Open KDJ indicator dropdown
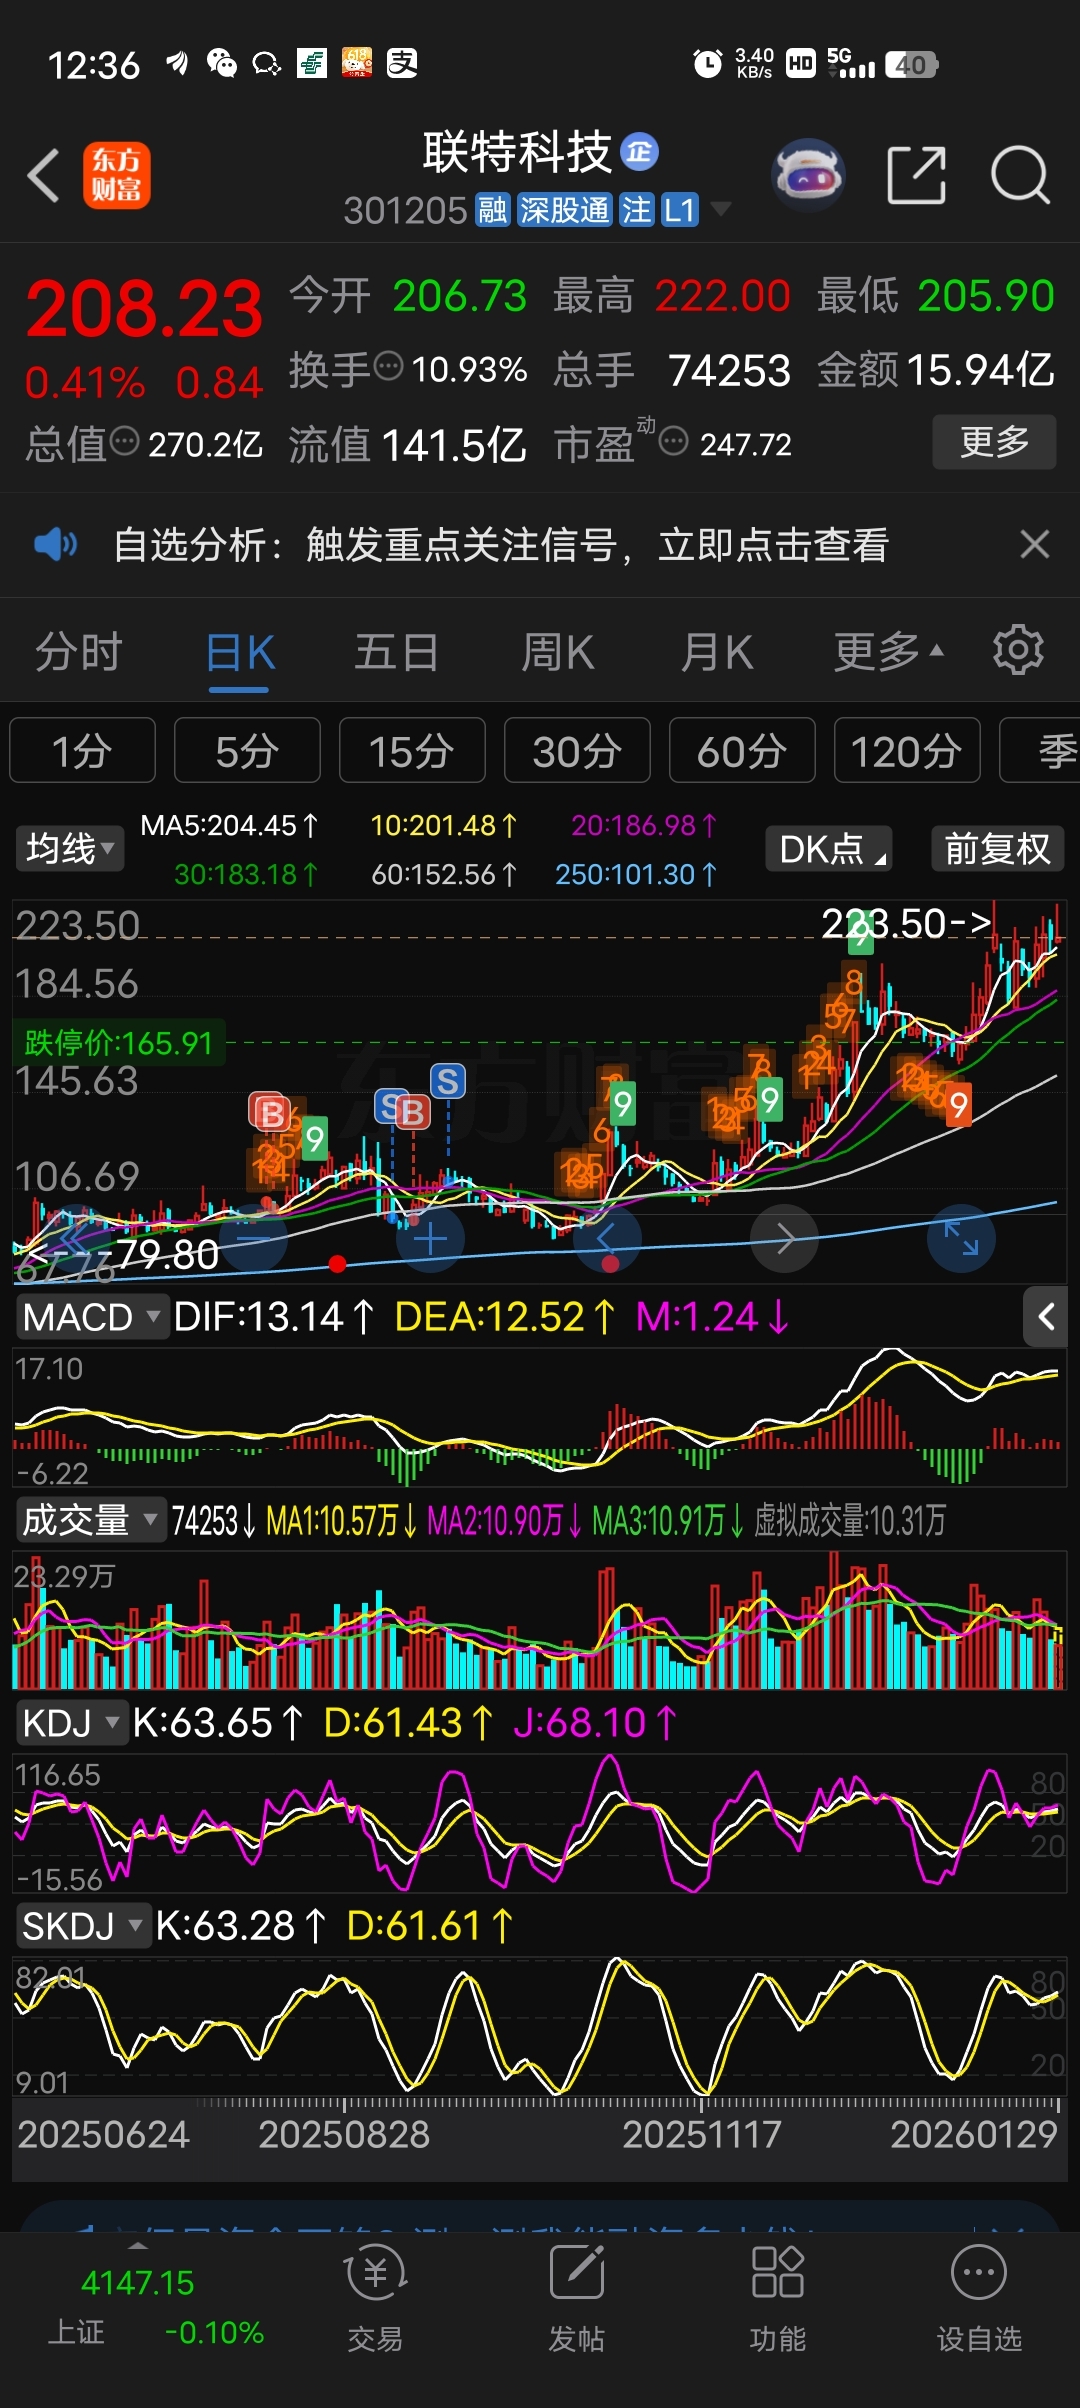The height and width of the screenshot is (2408, 1080). pos(72,1723)
